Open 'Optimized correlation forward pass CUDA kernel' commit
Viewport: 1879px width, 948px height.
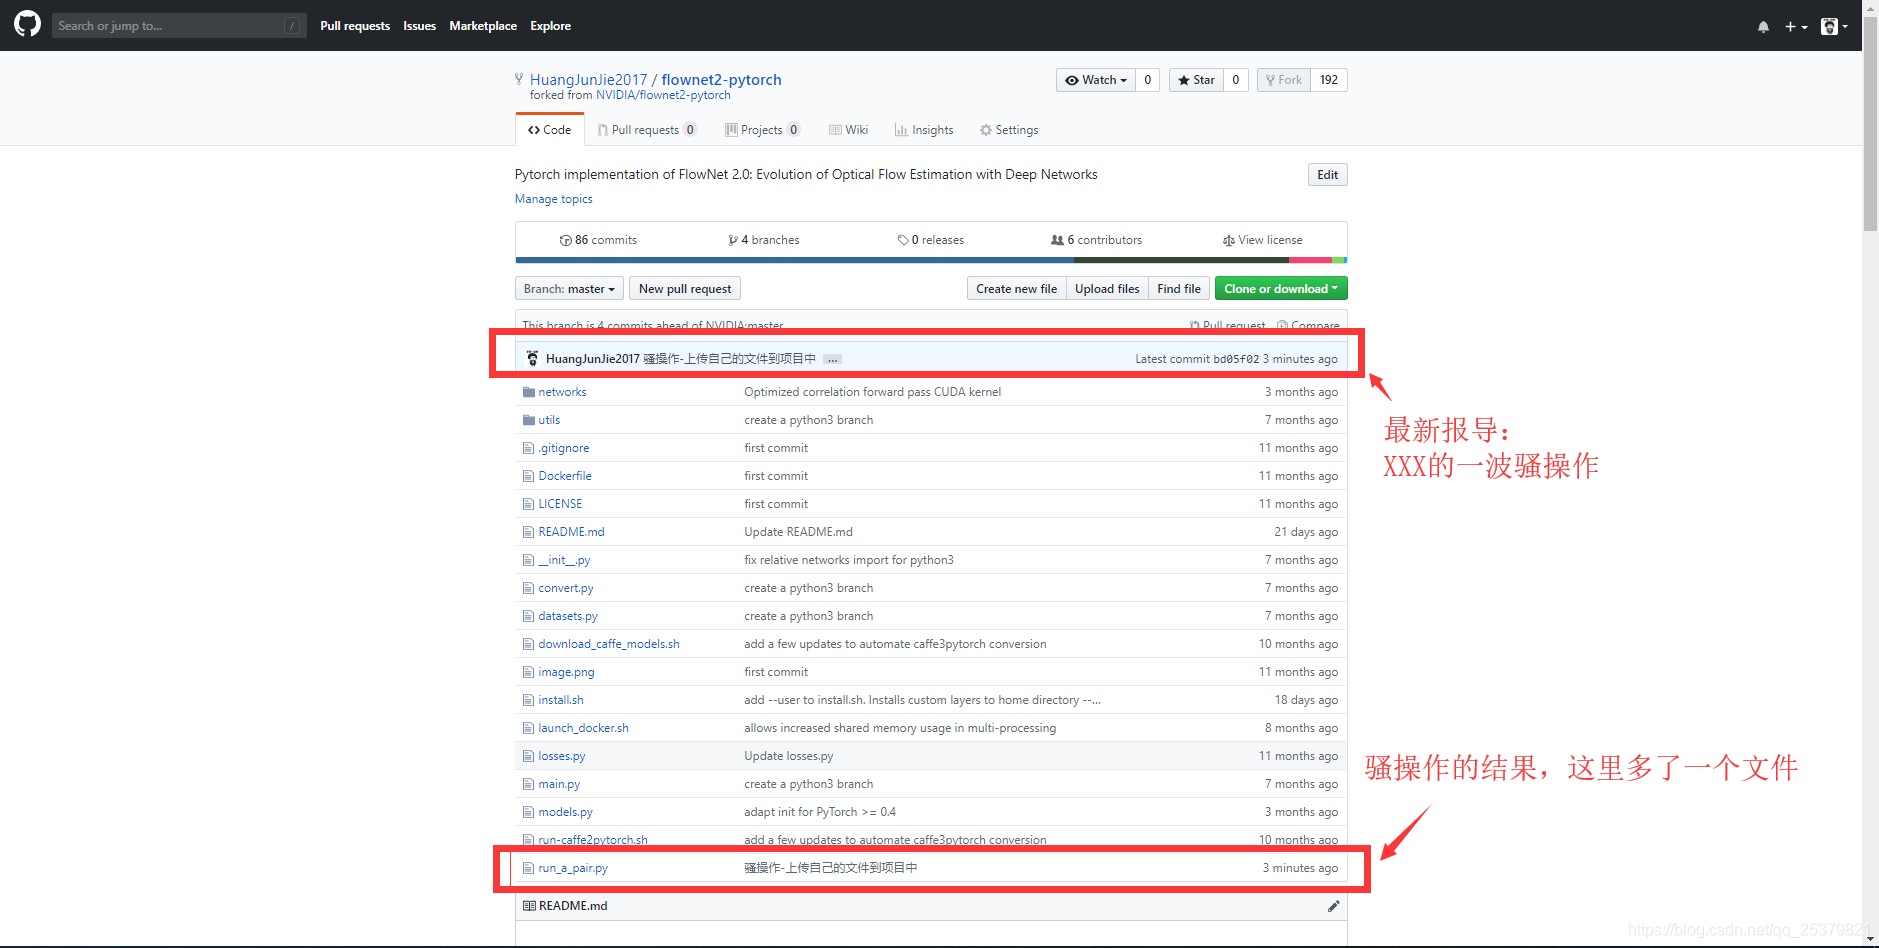(x=872, y=392)
